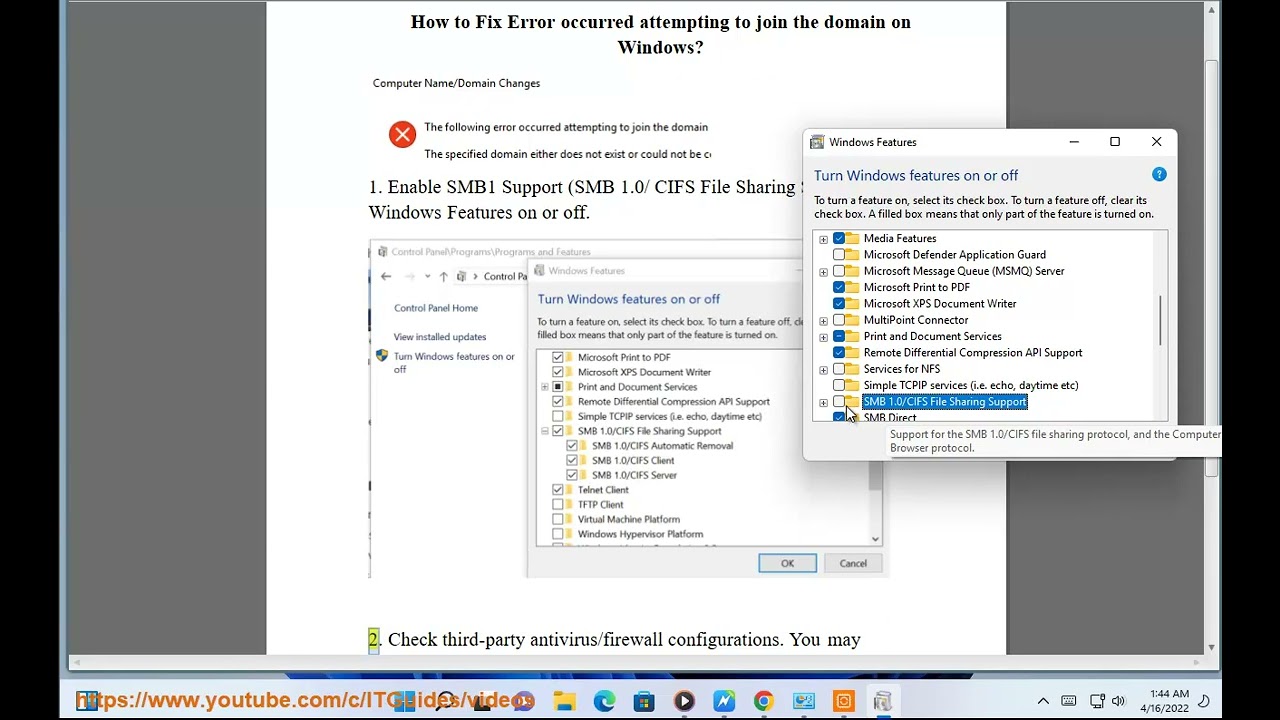The width and height of the screenshot is (1280, 720).
Task: Open the blue lightning-bolt taskbar app
Action: point(724,702)
